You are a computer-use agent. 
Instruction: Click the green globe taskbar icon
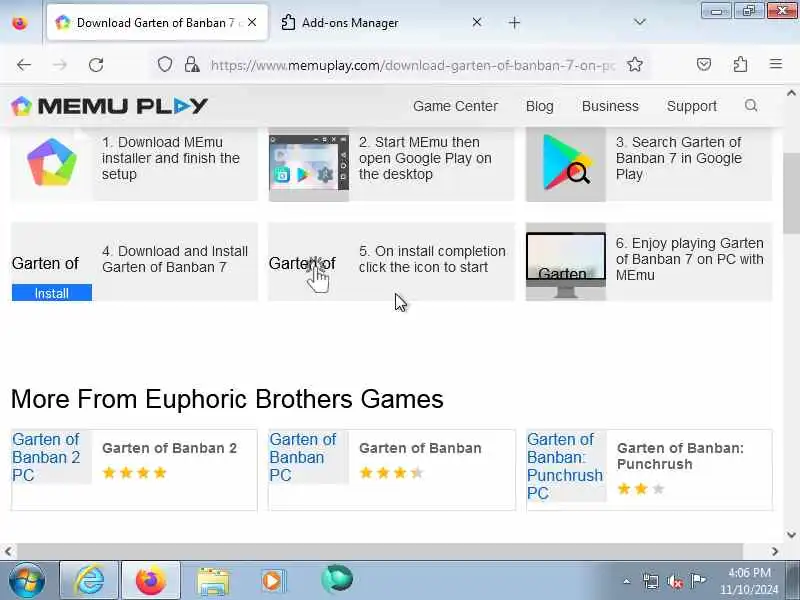tap(337, 579)
